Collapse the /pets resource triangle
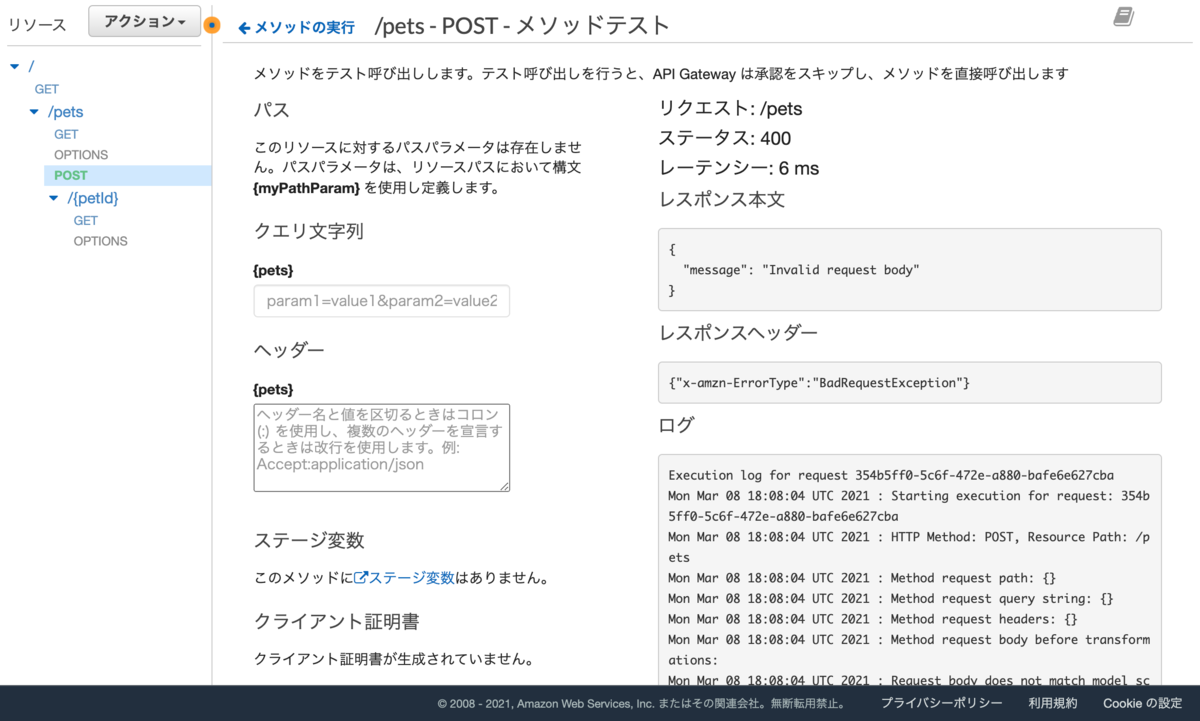Viewport: 1200px width, 721px height. click(x=34, y=112)
